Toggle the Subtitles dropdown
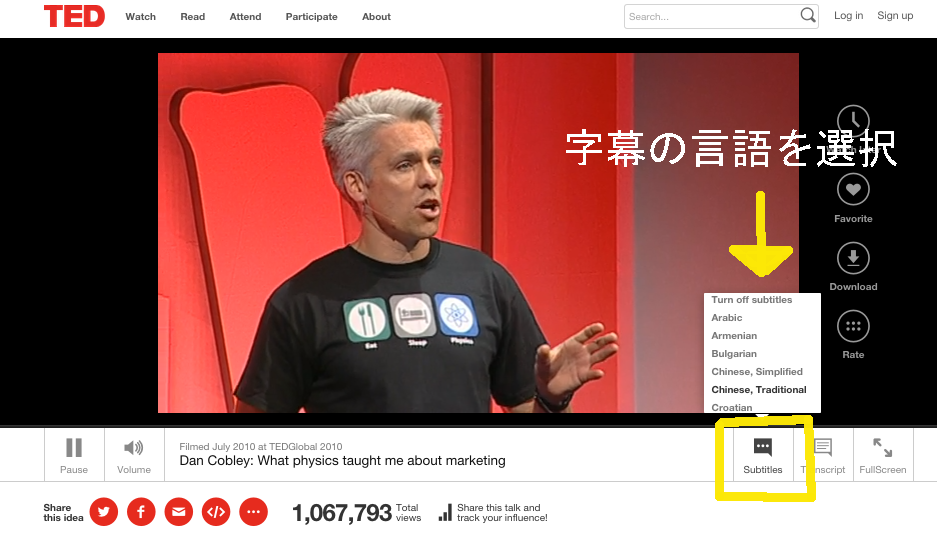The height and width of the screenshot is (536, 937). [763, 455]
